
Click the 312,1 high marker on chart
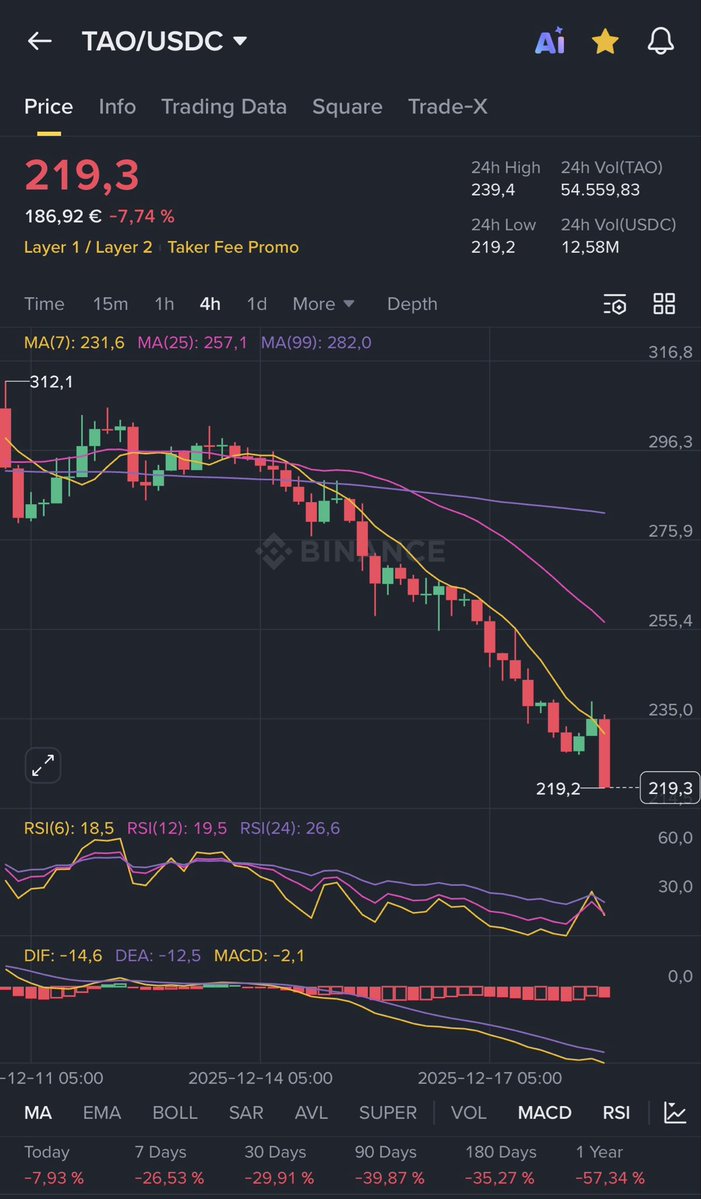(51, 382)
